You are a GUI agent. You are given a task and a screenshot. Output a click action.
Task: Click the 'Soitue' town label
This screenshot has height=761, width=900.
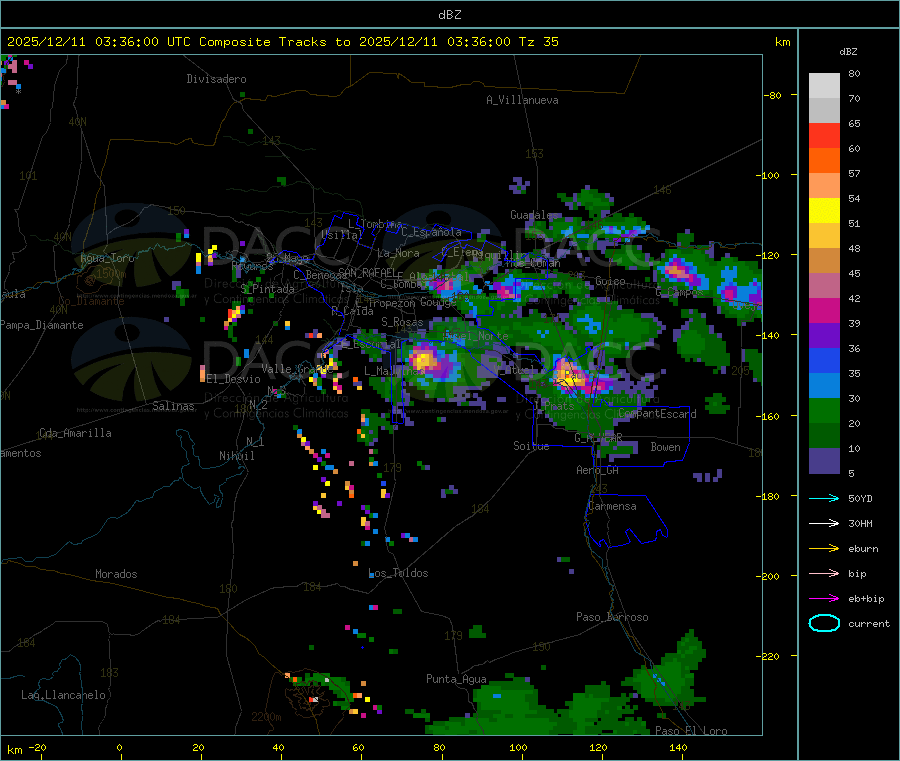coord(531,446)
